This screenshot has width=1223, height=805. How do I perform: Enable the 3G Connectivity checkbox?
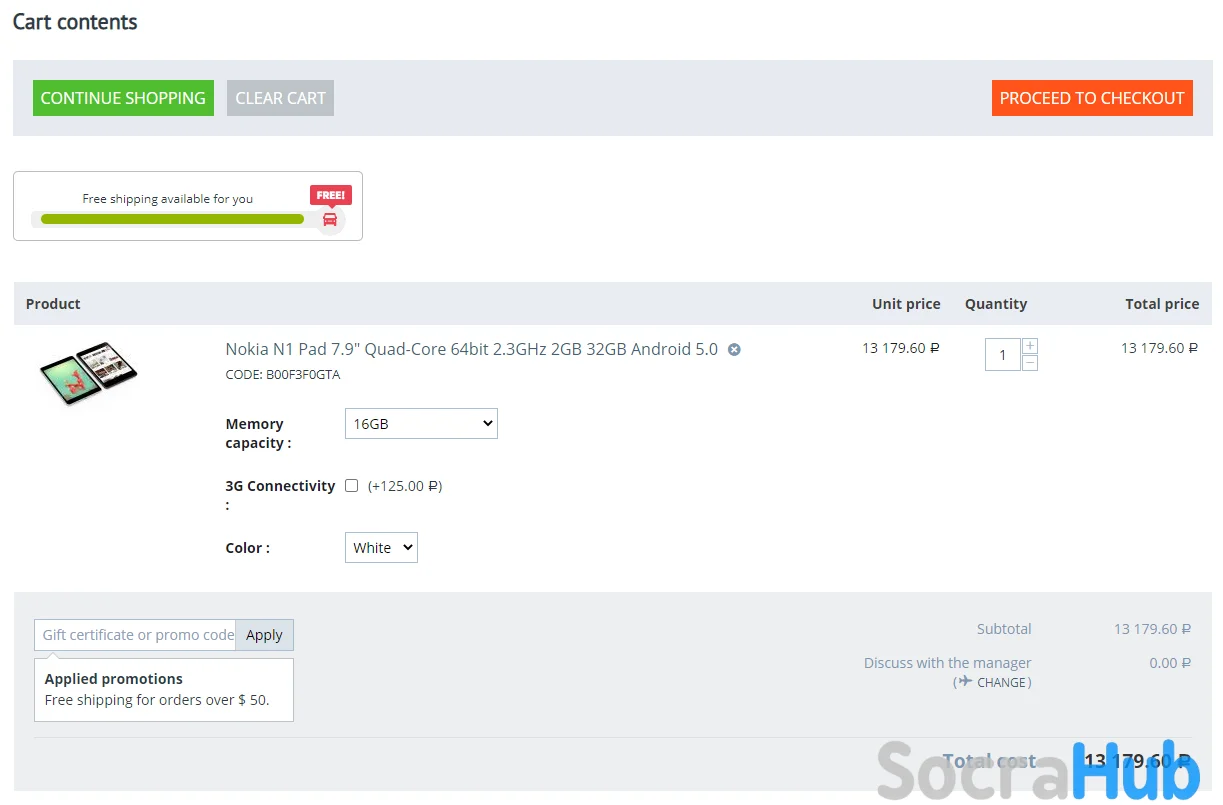(x=351, y=485)
